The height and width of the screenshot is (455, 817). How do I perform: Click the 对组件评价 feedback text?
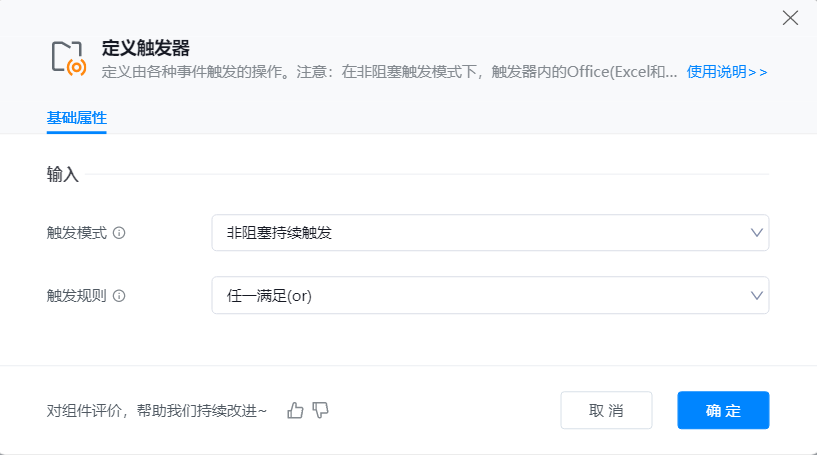157,410
